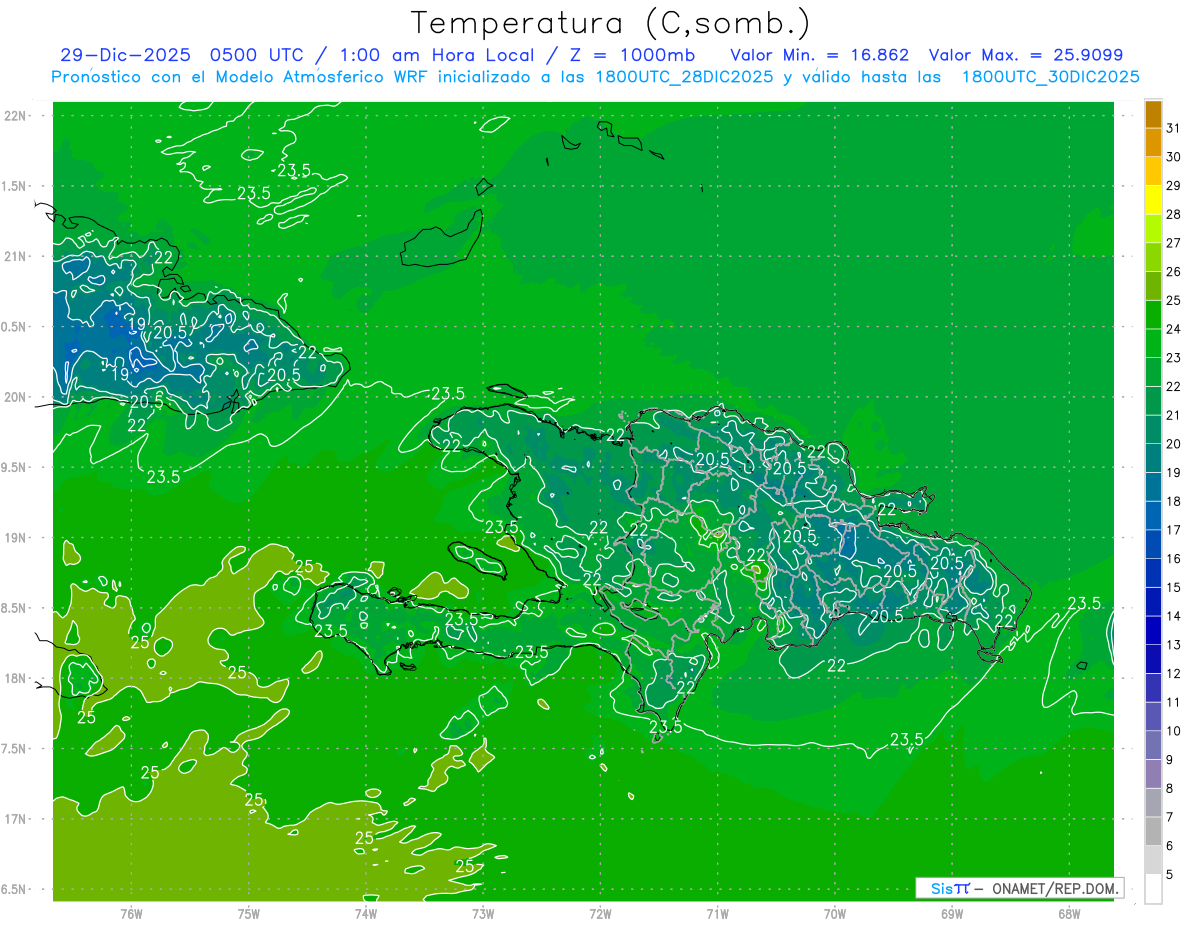Click the '26' color legend label
This screenshot has width=1200, height=927.
(x=1174, y=272)
